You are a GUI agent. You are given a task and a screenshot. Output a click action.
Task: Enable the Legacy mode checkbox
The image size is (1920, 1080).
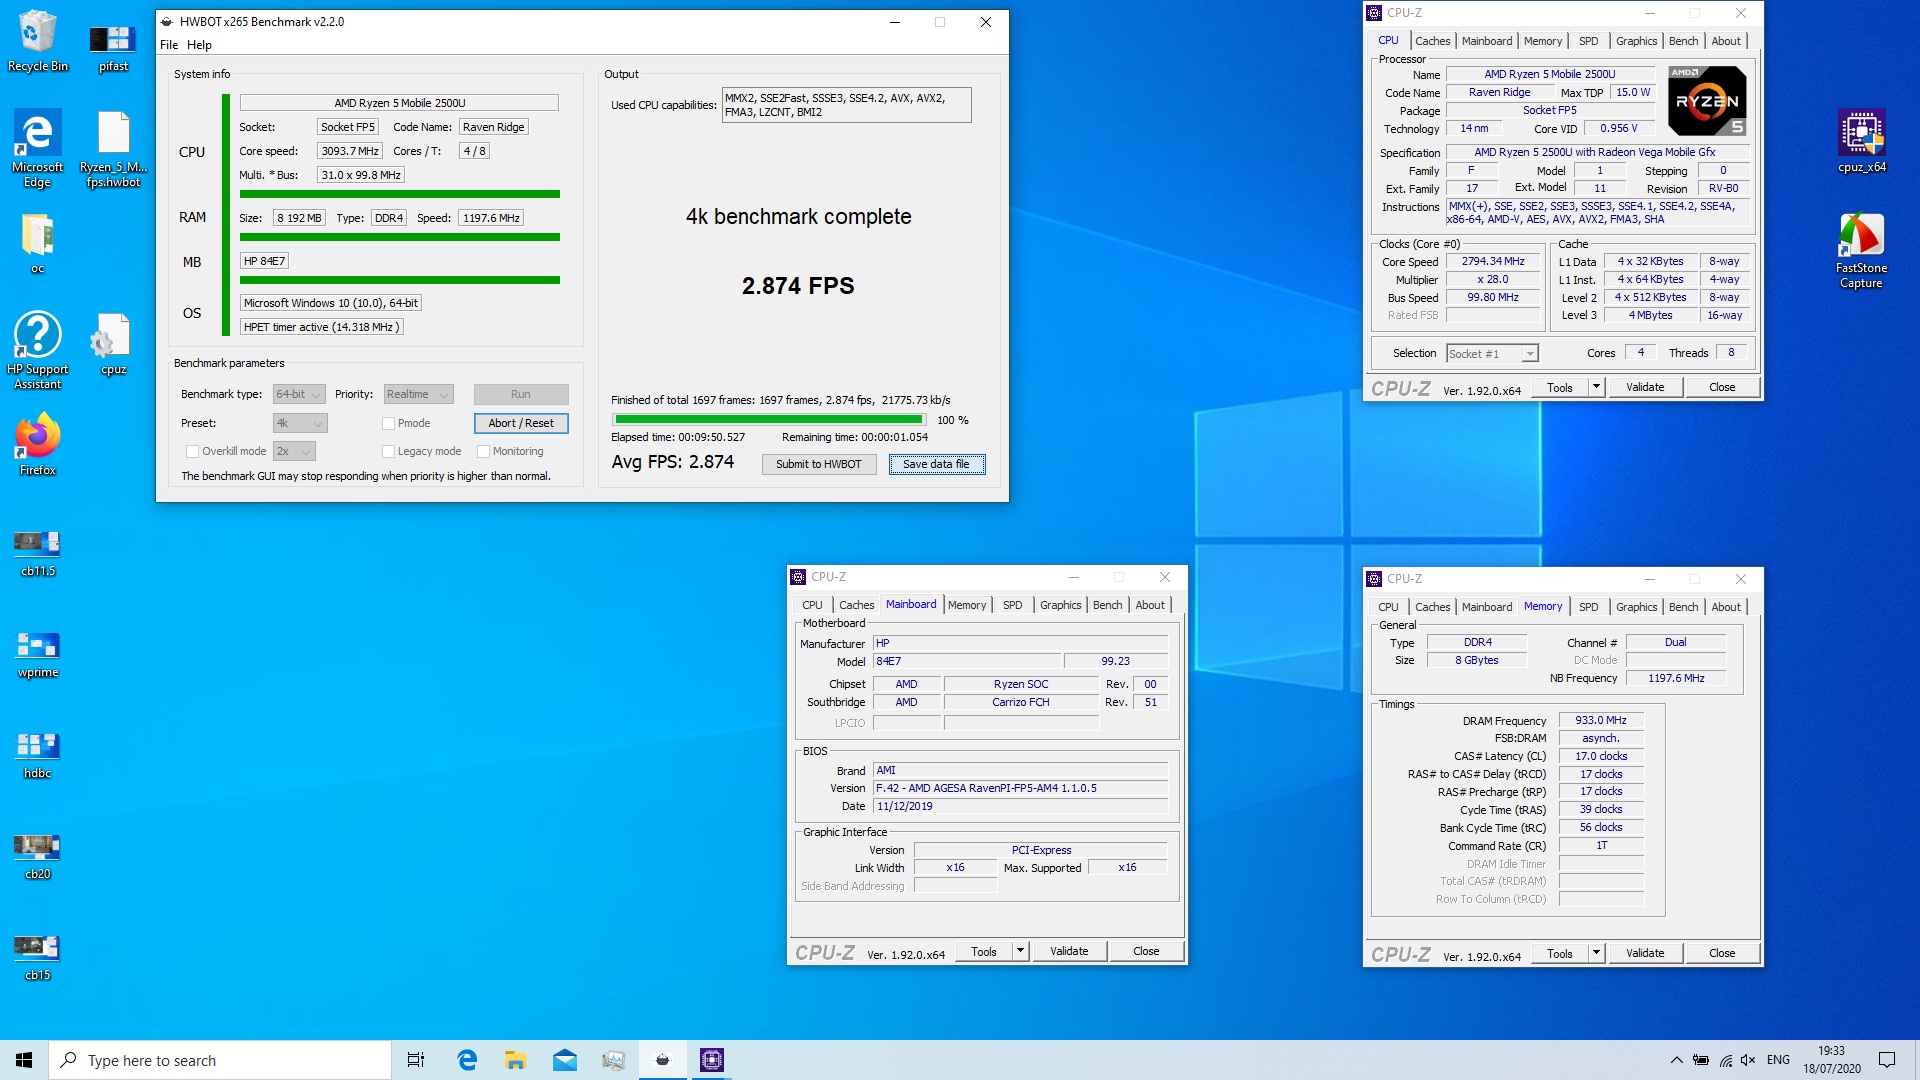[x=388, y=451]
